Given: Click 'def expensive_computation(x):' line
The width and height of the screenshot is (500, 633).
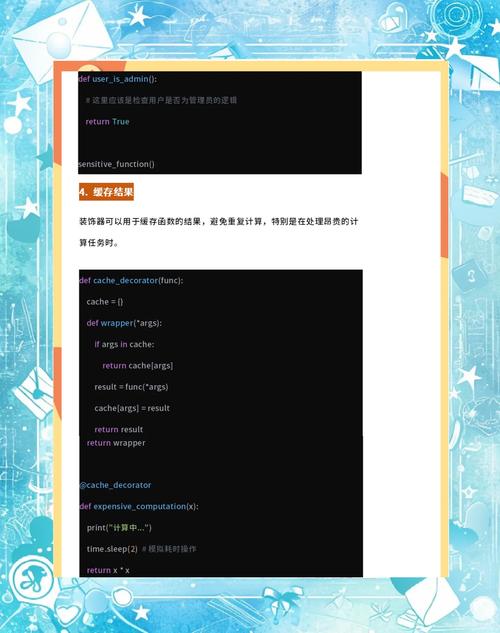Looking at the screenshot, I should pos(138,506).
